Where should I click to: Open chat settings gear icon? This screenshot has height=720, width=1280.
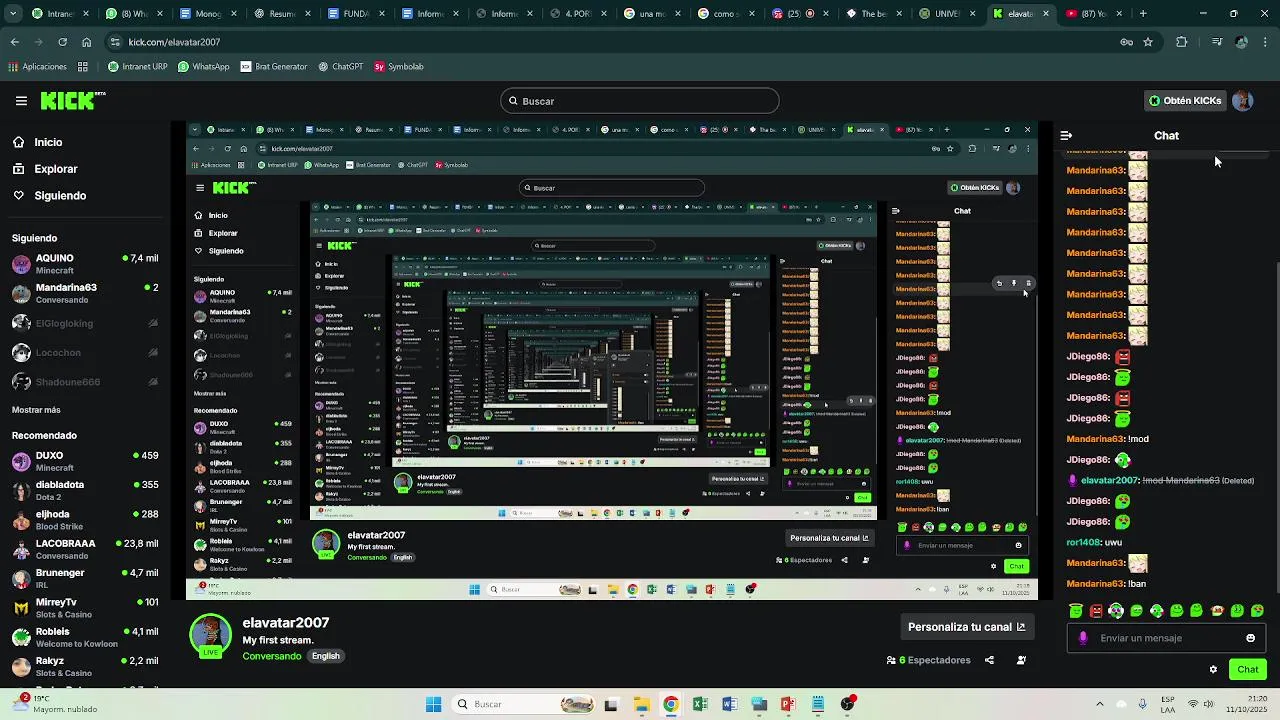click(x=1213, y=669)
